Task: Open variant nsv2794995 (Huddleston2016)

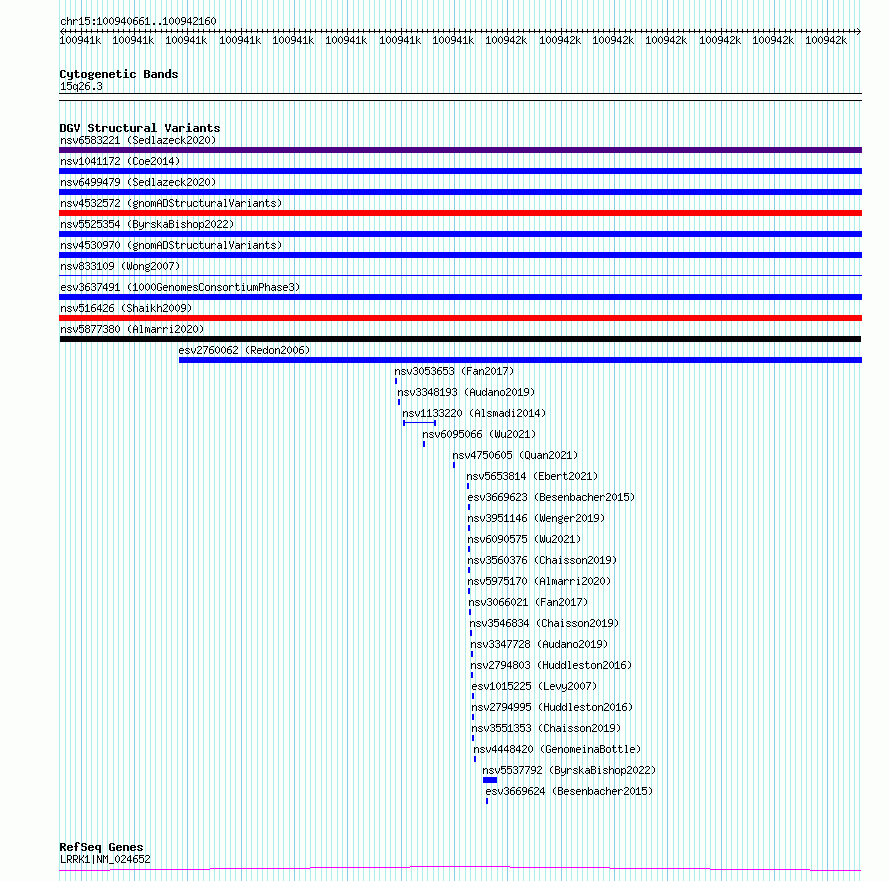Action: coord(552,707)
